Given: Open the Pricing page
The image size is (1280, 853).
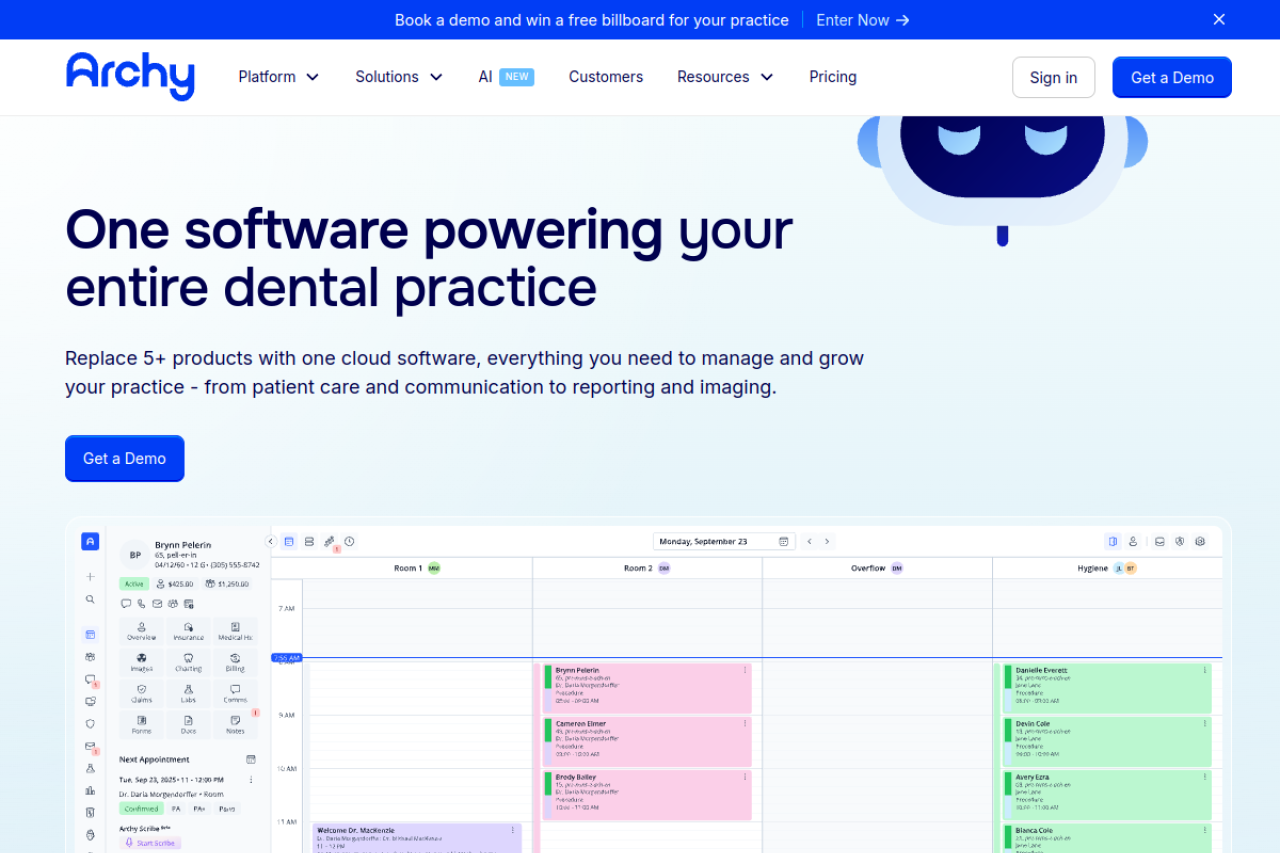Looking at the screenshot, I should click(x=832, y=77).
